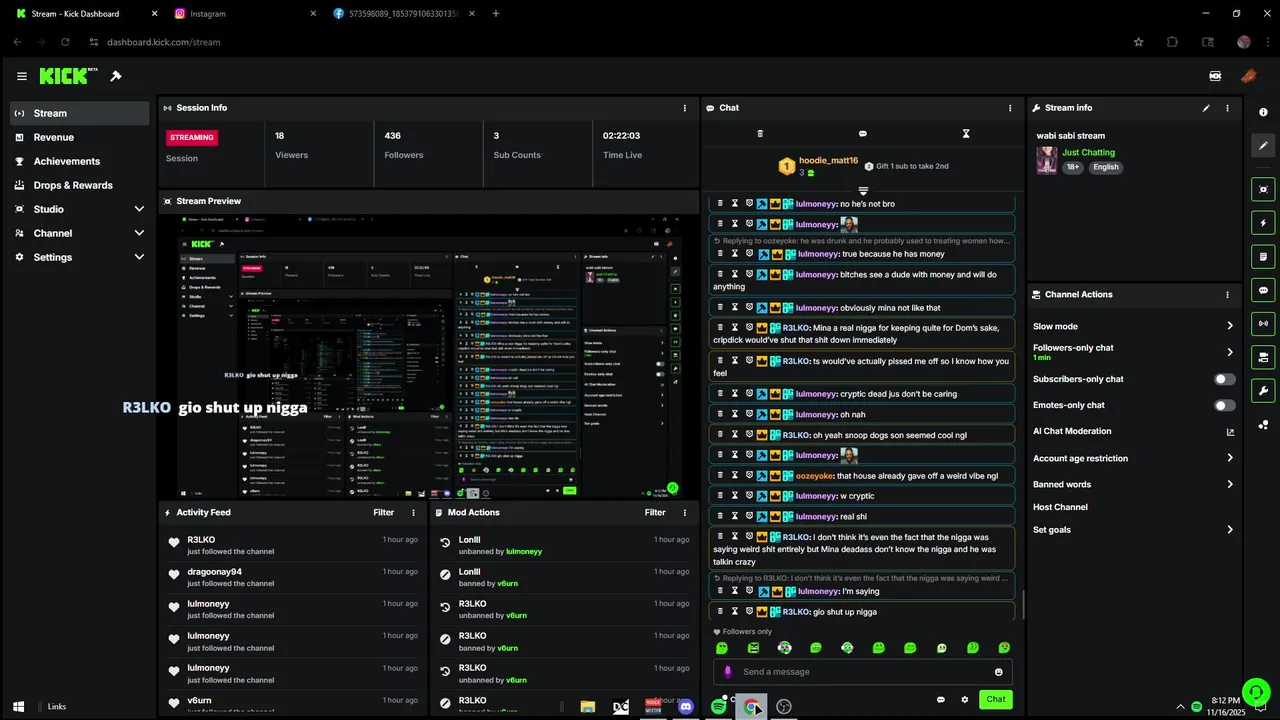
Task: Click the hammer icon next to the Kick logo
Action: click(116, 76)
